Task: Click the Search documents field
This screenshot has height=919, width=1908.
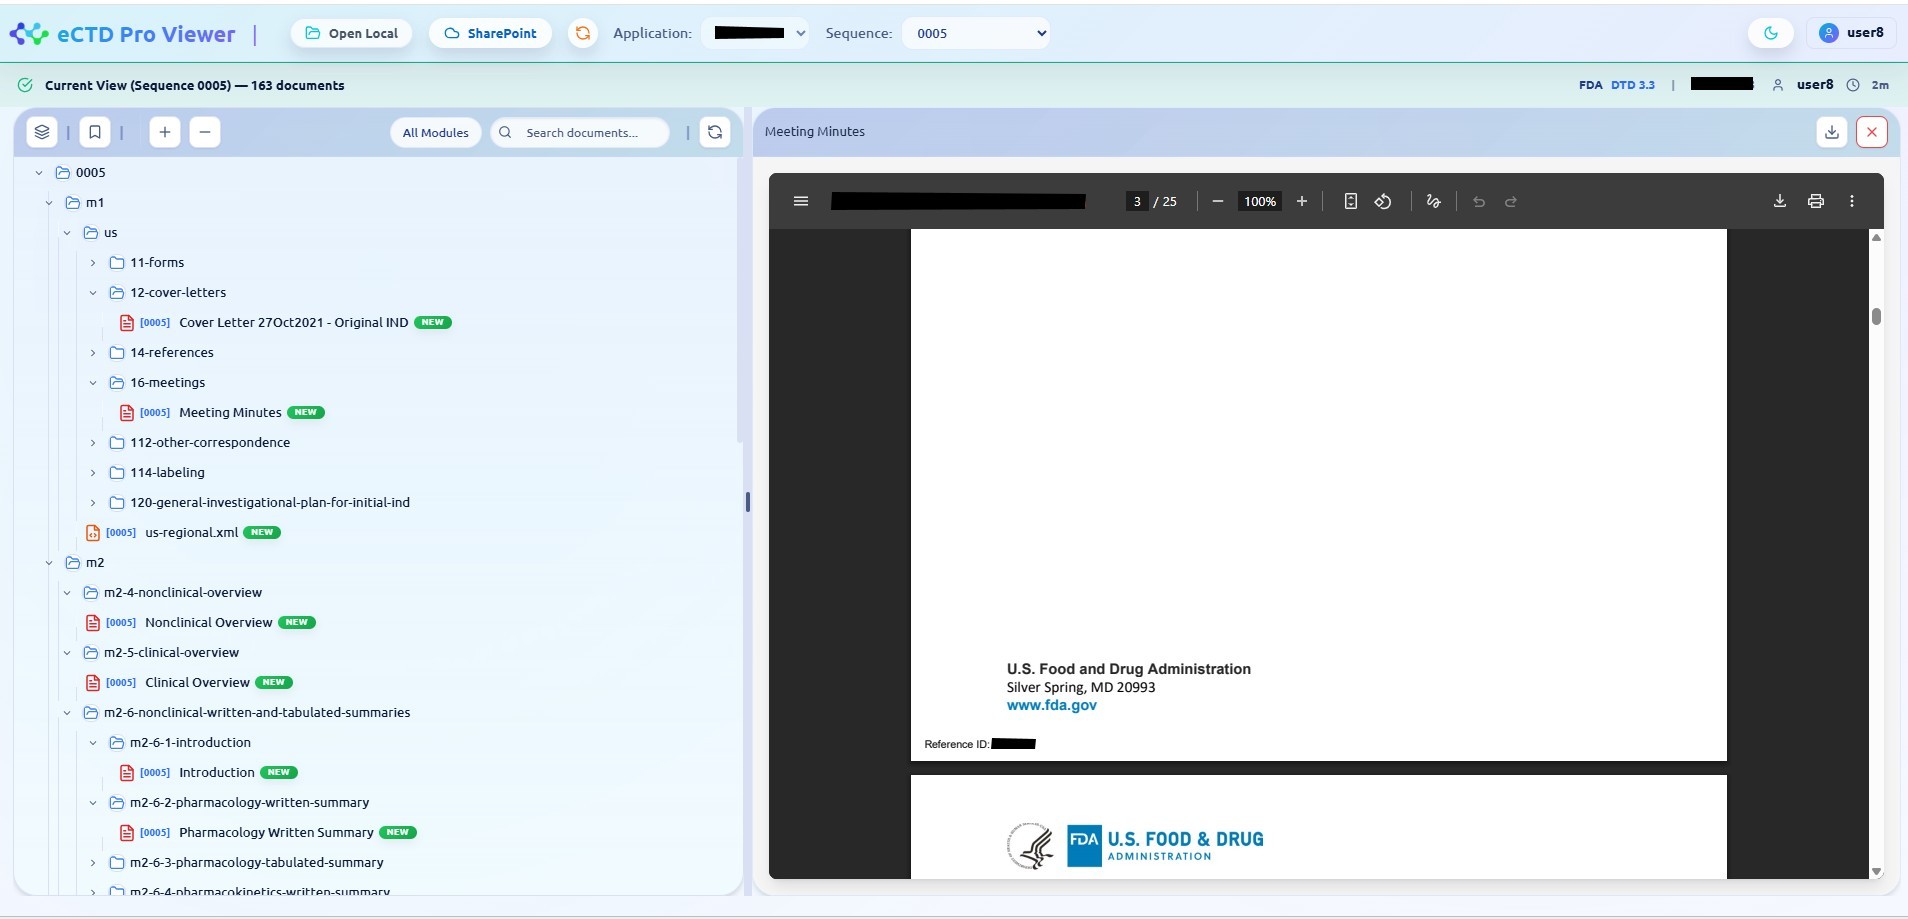Action: 580,132
